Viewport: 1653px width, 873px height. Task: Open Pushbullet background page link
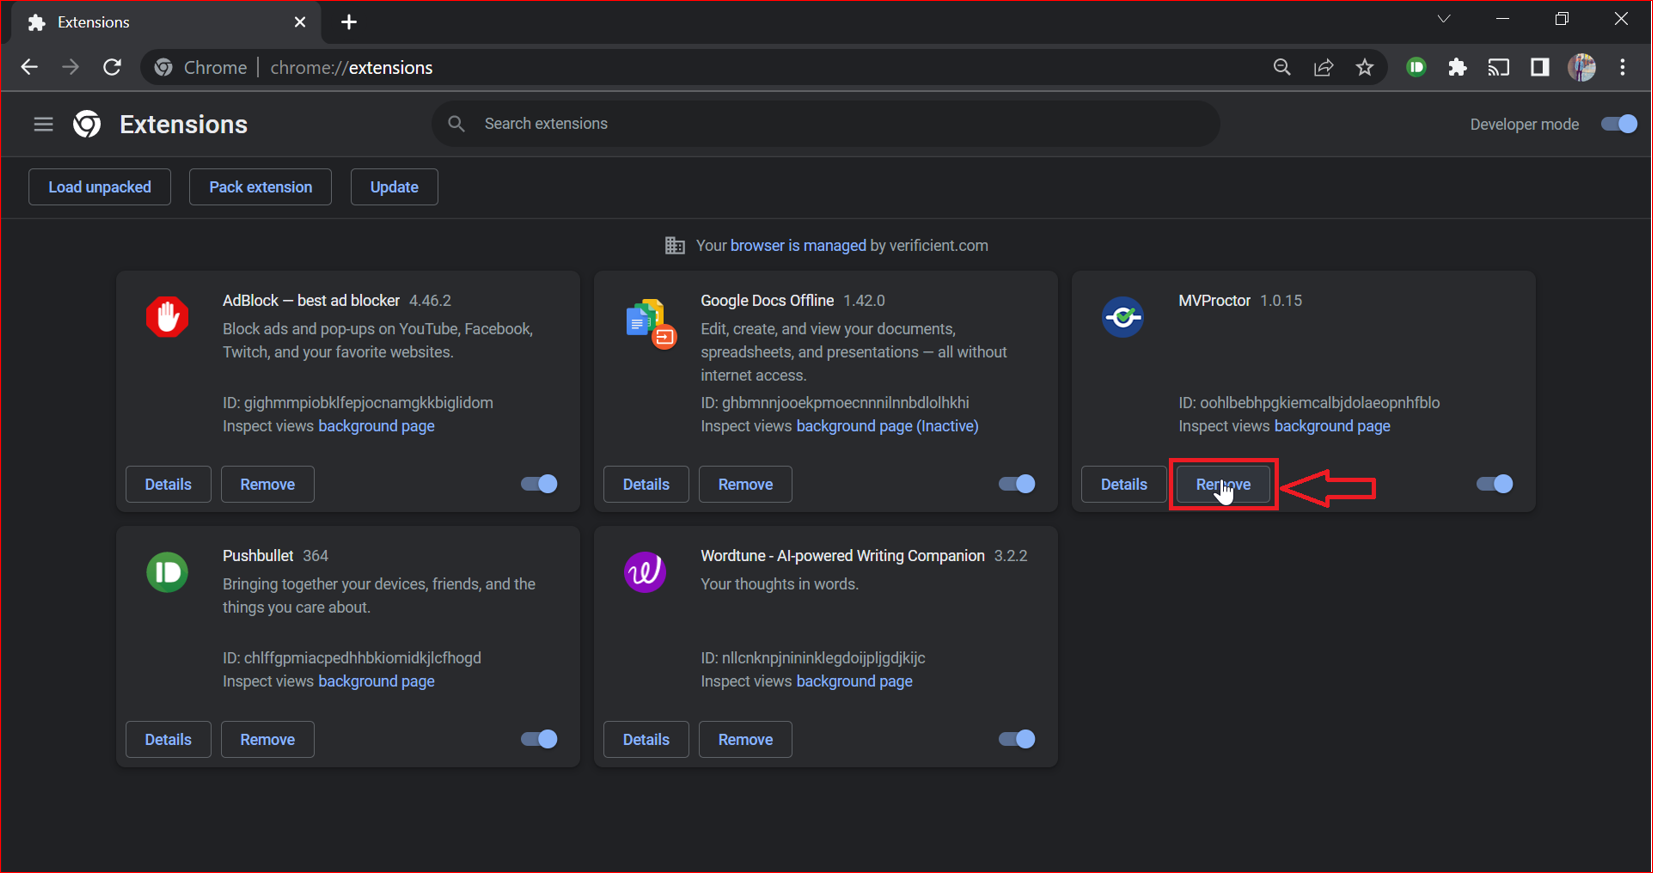[376, 681]
